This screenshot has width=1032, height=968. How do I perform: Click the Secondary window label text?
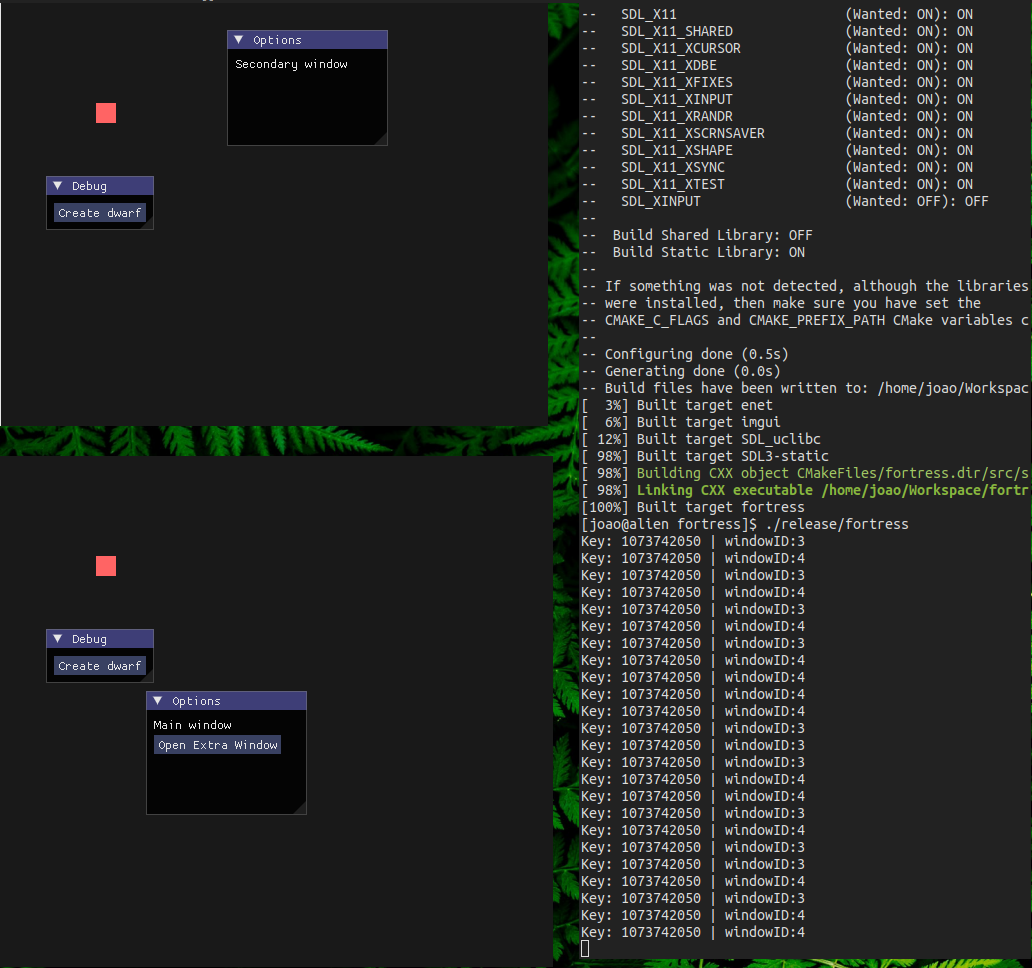click(290, 63)
